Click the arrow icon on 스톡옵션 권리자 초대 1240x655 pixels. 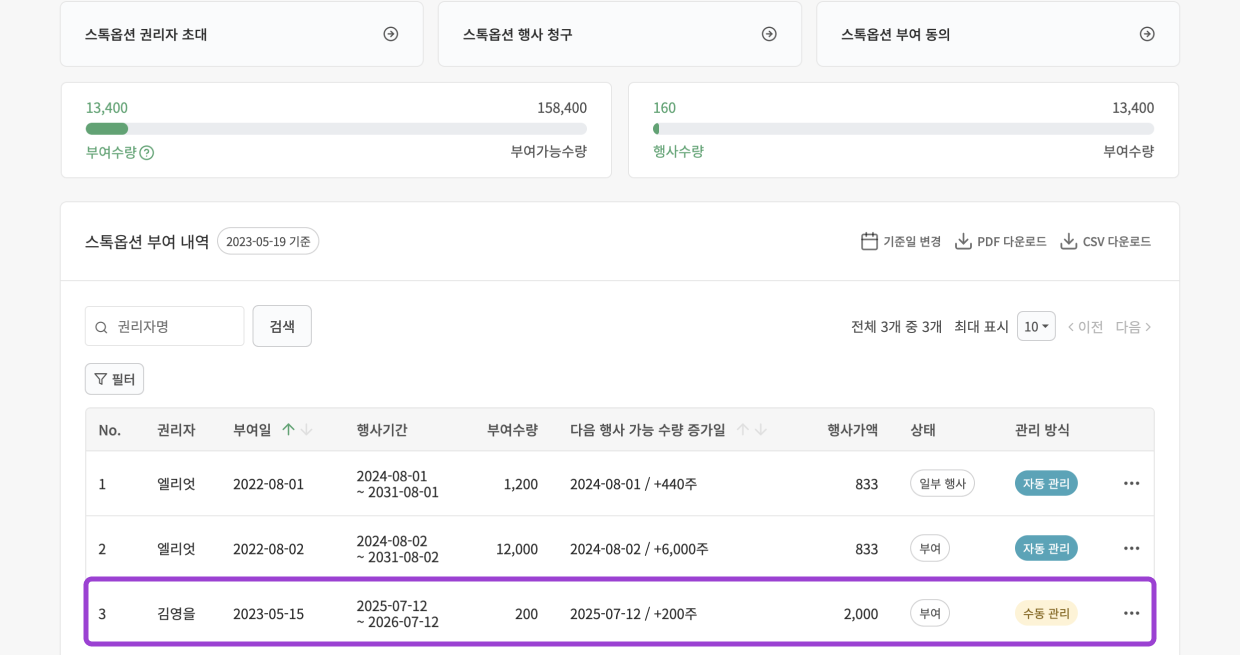pyautogui.click(x=391, y=34)
